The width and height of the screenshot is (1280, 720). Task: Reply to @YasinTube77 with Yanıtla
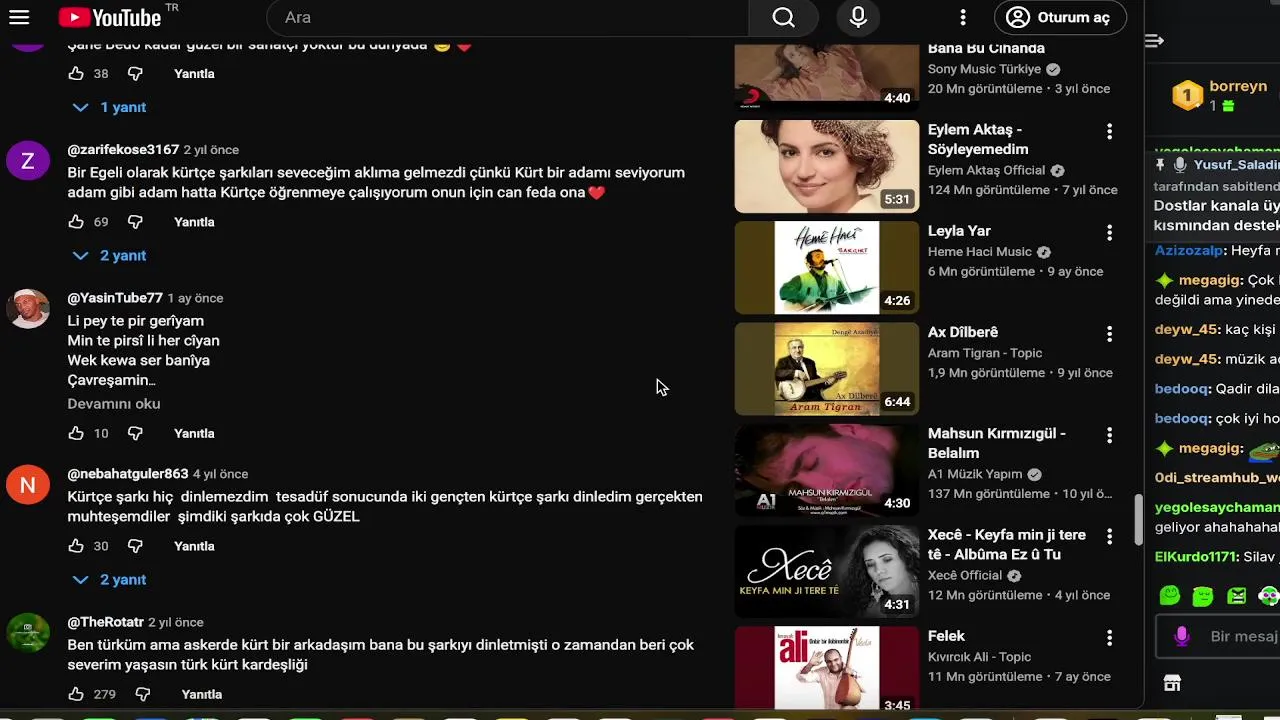194,433
